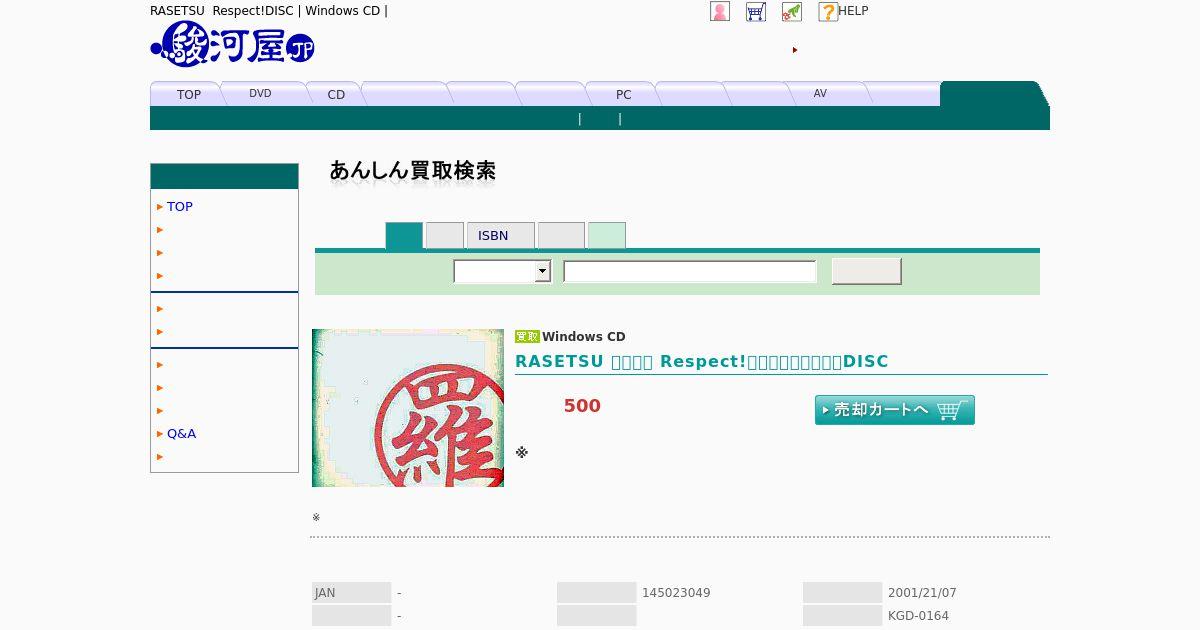Select the light green search tab

click(x=607, y=236)
